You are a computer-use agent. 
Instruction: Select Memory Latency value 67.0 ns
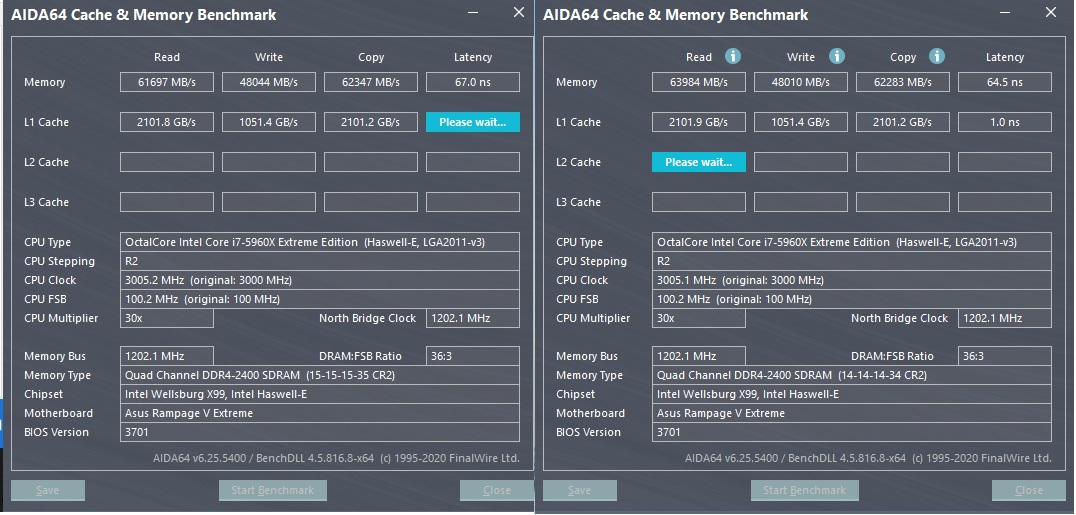coord(473,82)
